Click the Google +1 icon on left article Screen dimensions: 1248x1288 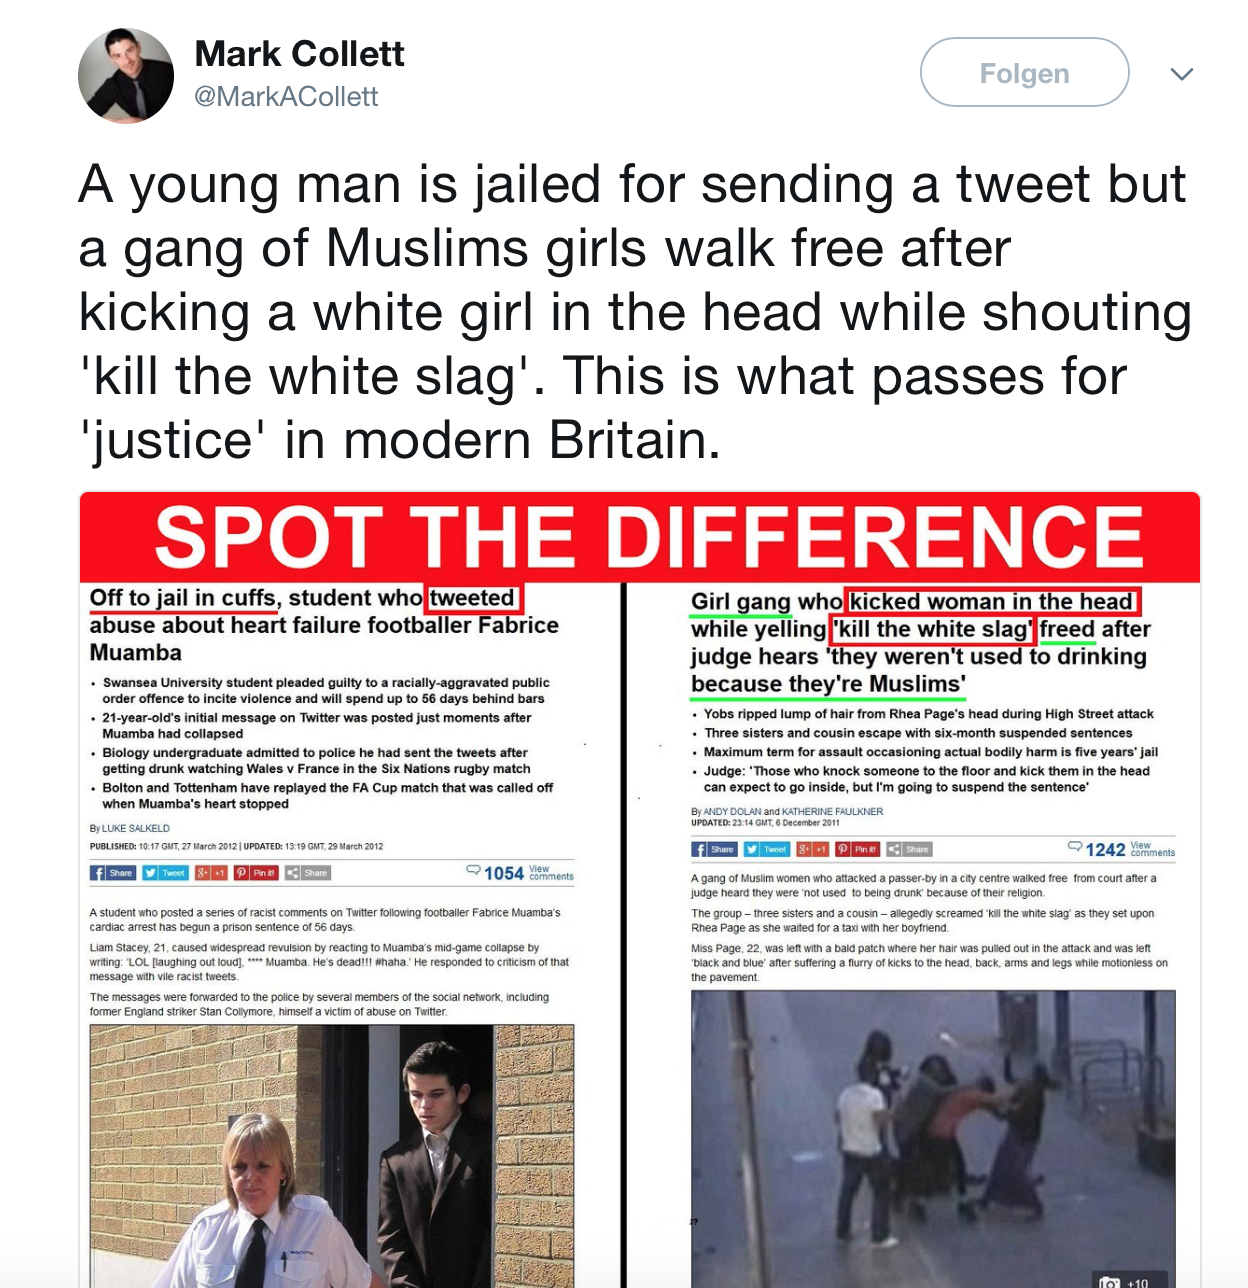(211, 873)
